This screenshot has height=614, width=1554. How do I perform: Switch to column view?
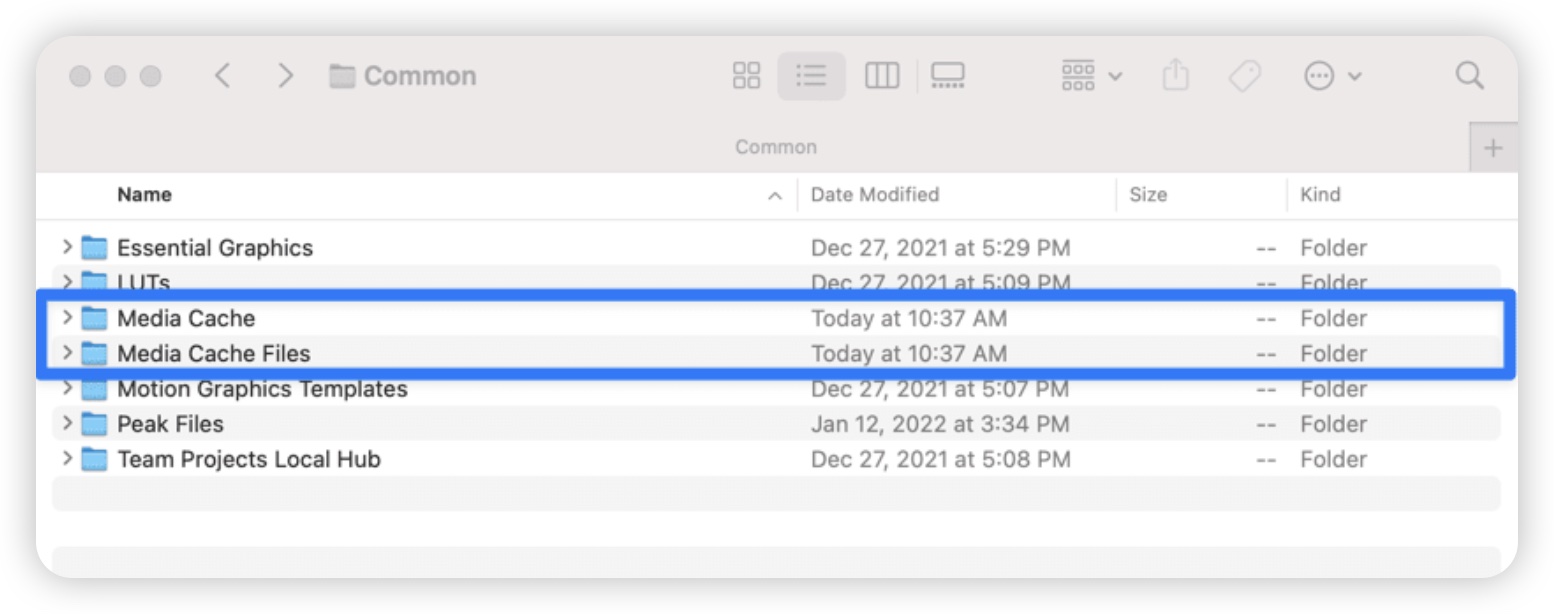(882, 76)
